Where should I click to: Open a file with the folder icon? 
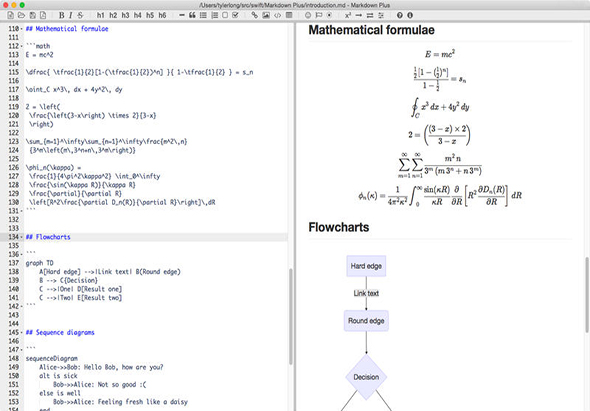tap(21, 15)
